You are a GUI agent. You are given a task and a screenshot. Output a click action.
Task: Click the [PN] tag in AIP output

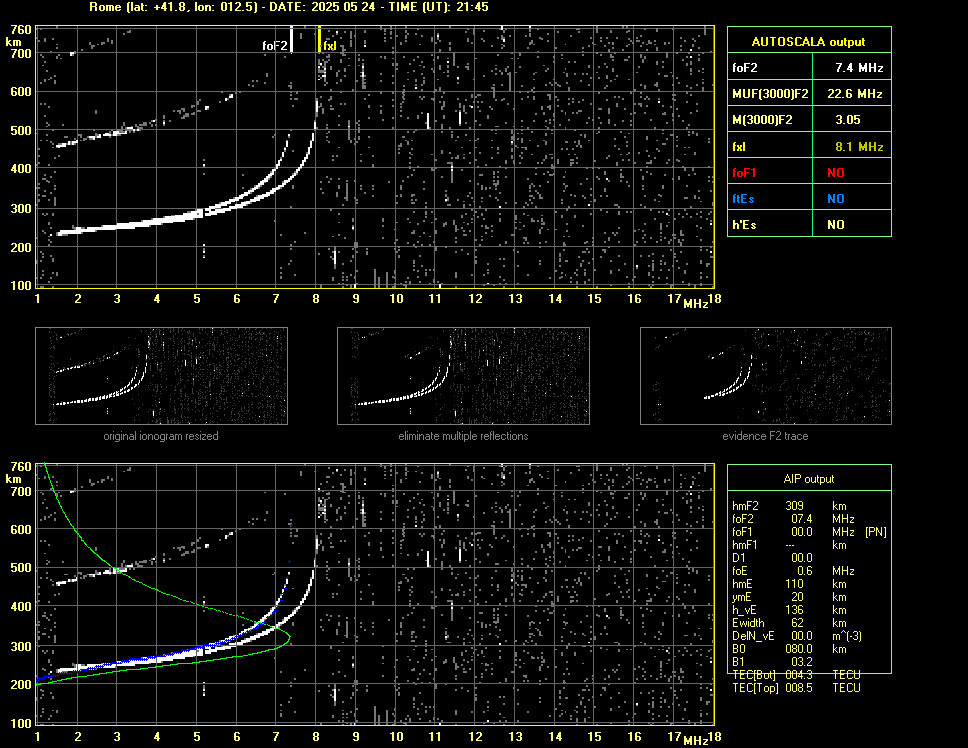tap(875, 532)
